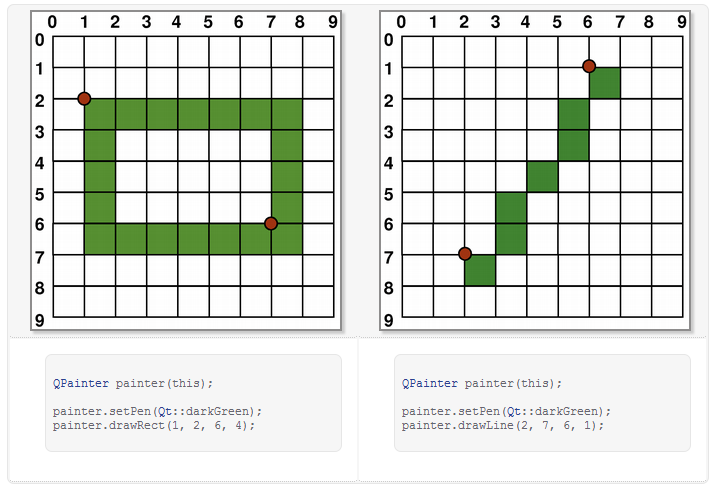Image resolution: width=716 pixels, height=489 pixels.
Task: Click the painter.drawRect(1, 2, 6, 4) code line
Action: click(154, 425)
